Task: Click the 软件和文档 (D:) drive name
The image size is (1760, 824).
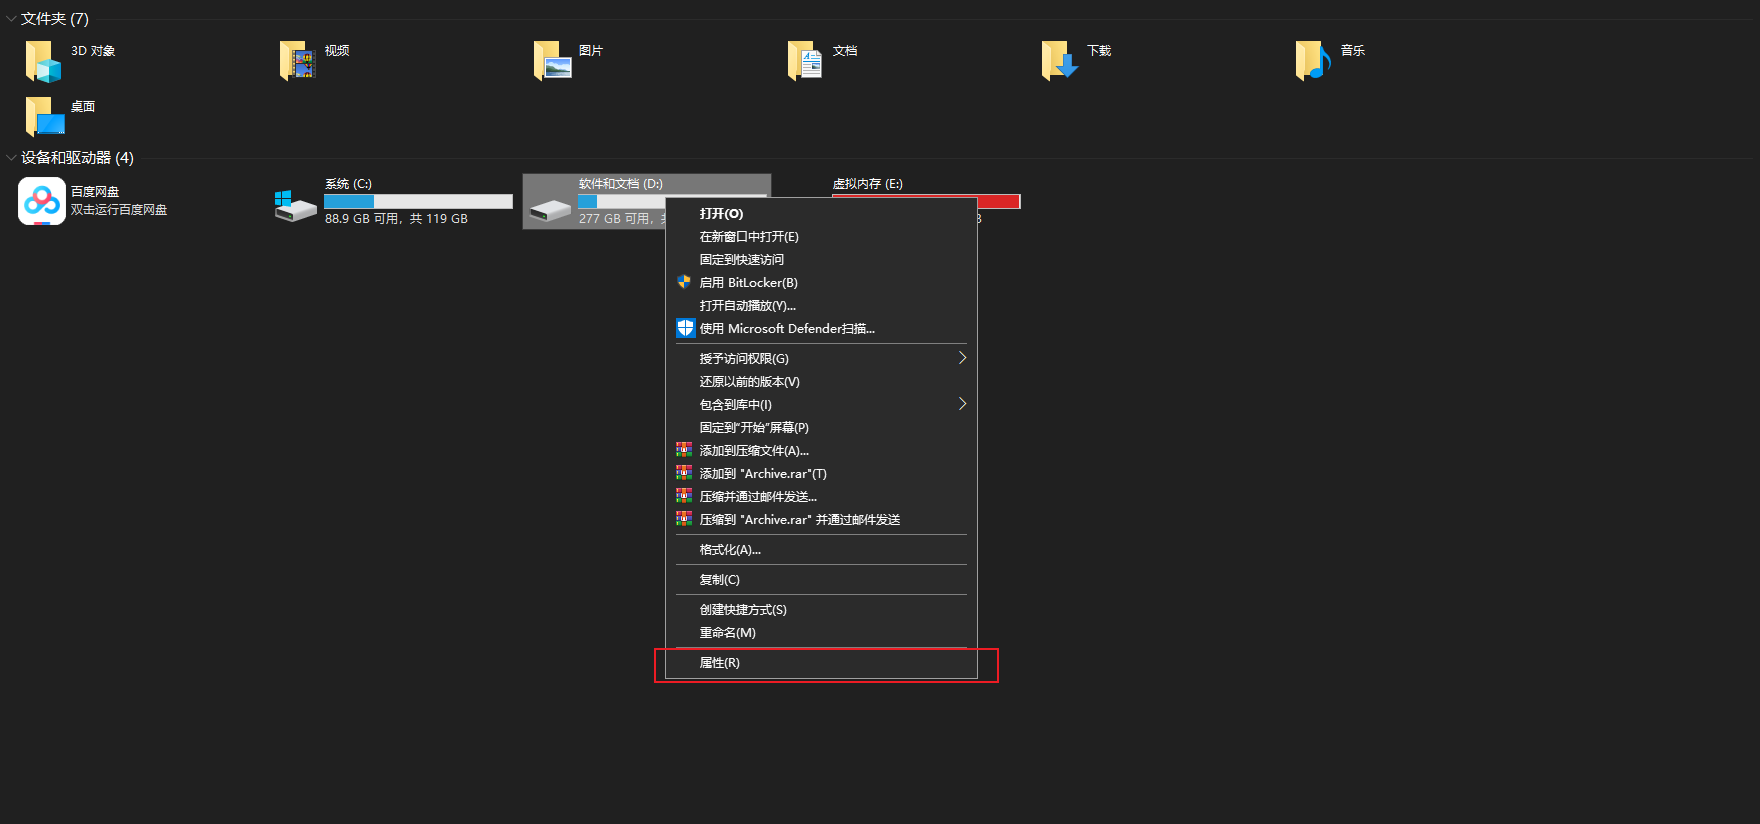Action: click(621, 184)
